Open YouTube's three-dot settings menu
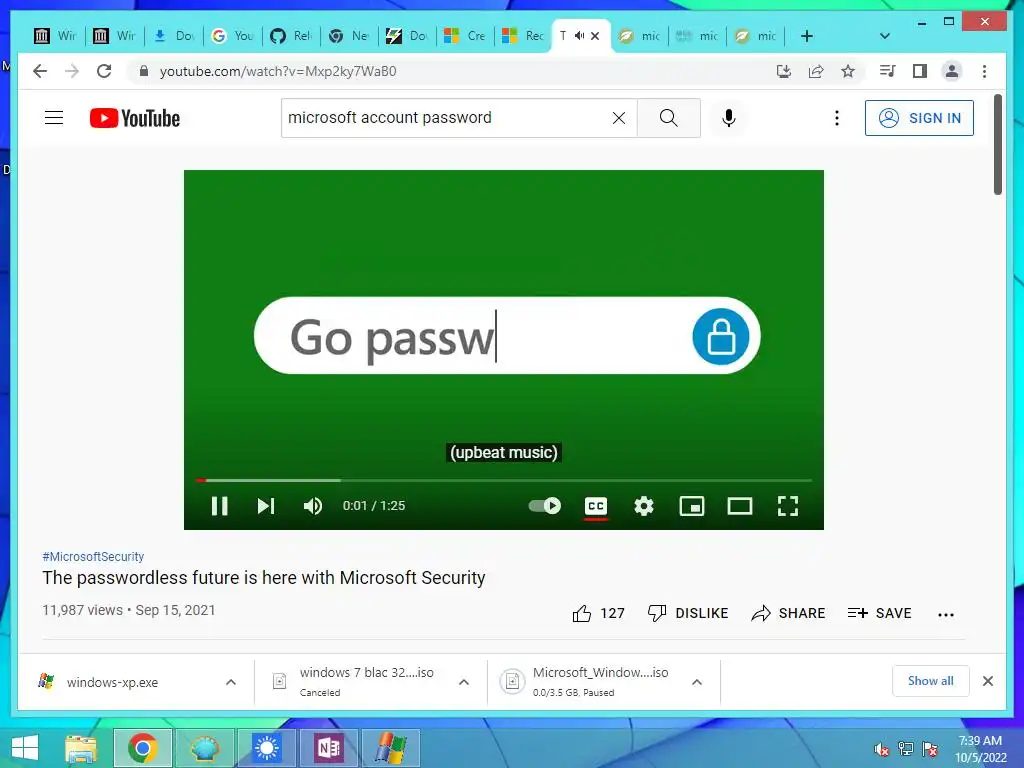This screenshot has height=768, width=1024. coord(837,118)
